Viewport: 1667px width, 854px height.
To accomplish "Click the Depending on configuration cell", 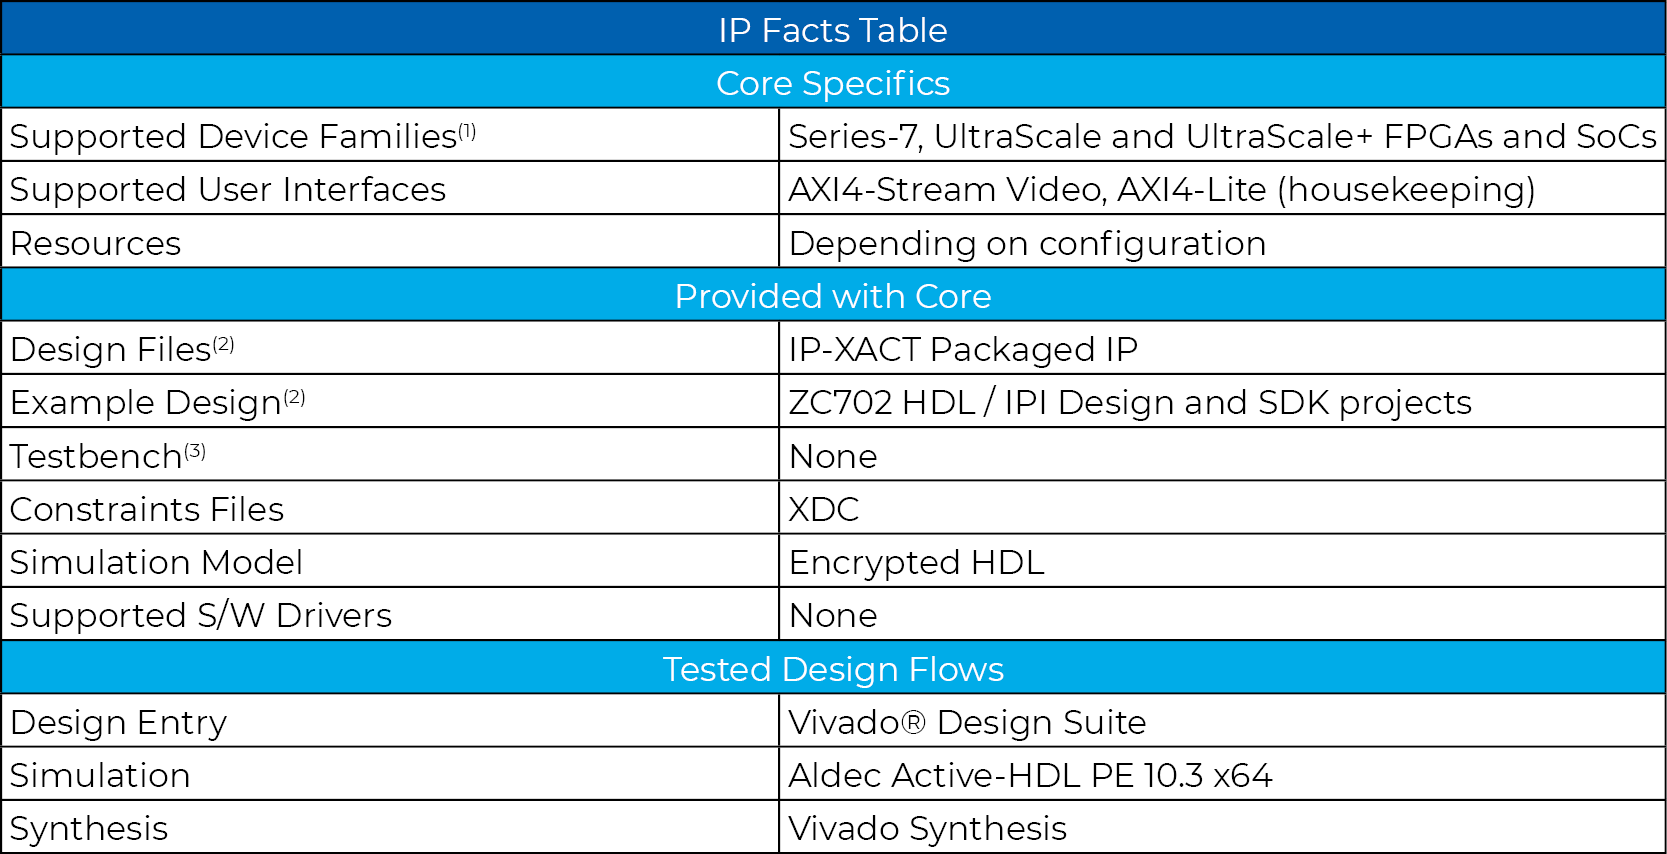I will tap(1027, 243).
